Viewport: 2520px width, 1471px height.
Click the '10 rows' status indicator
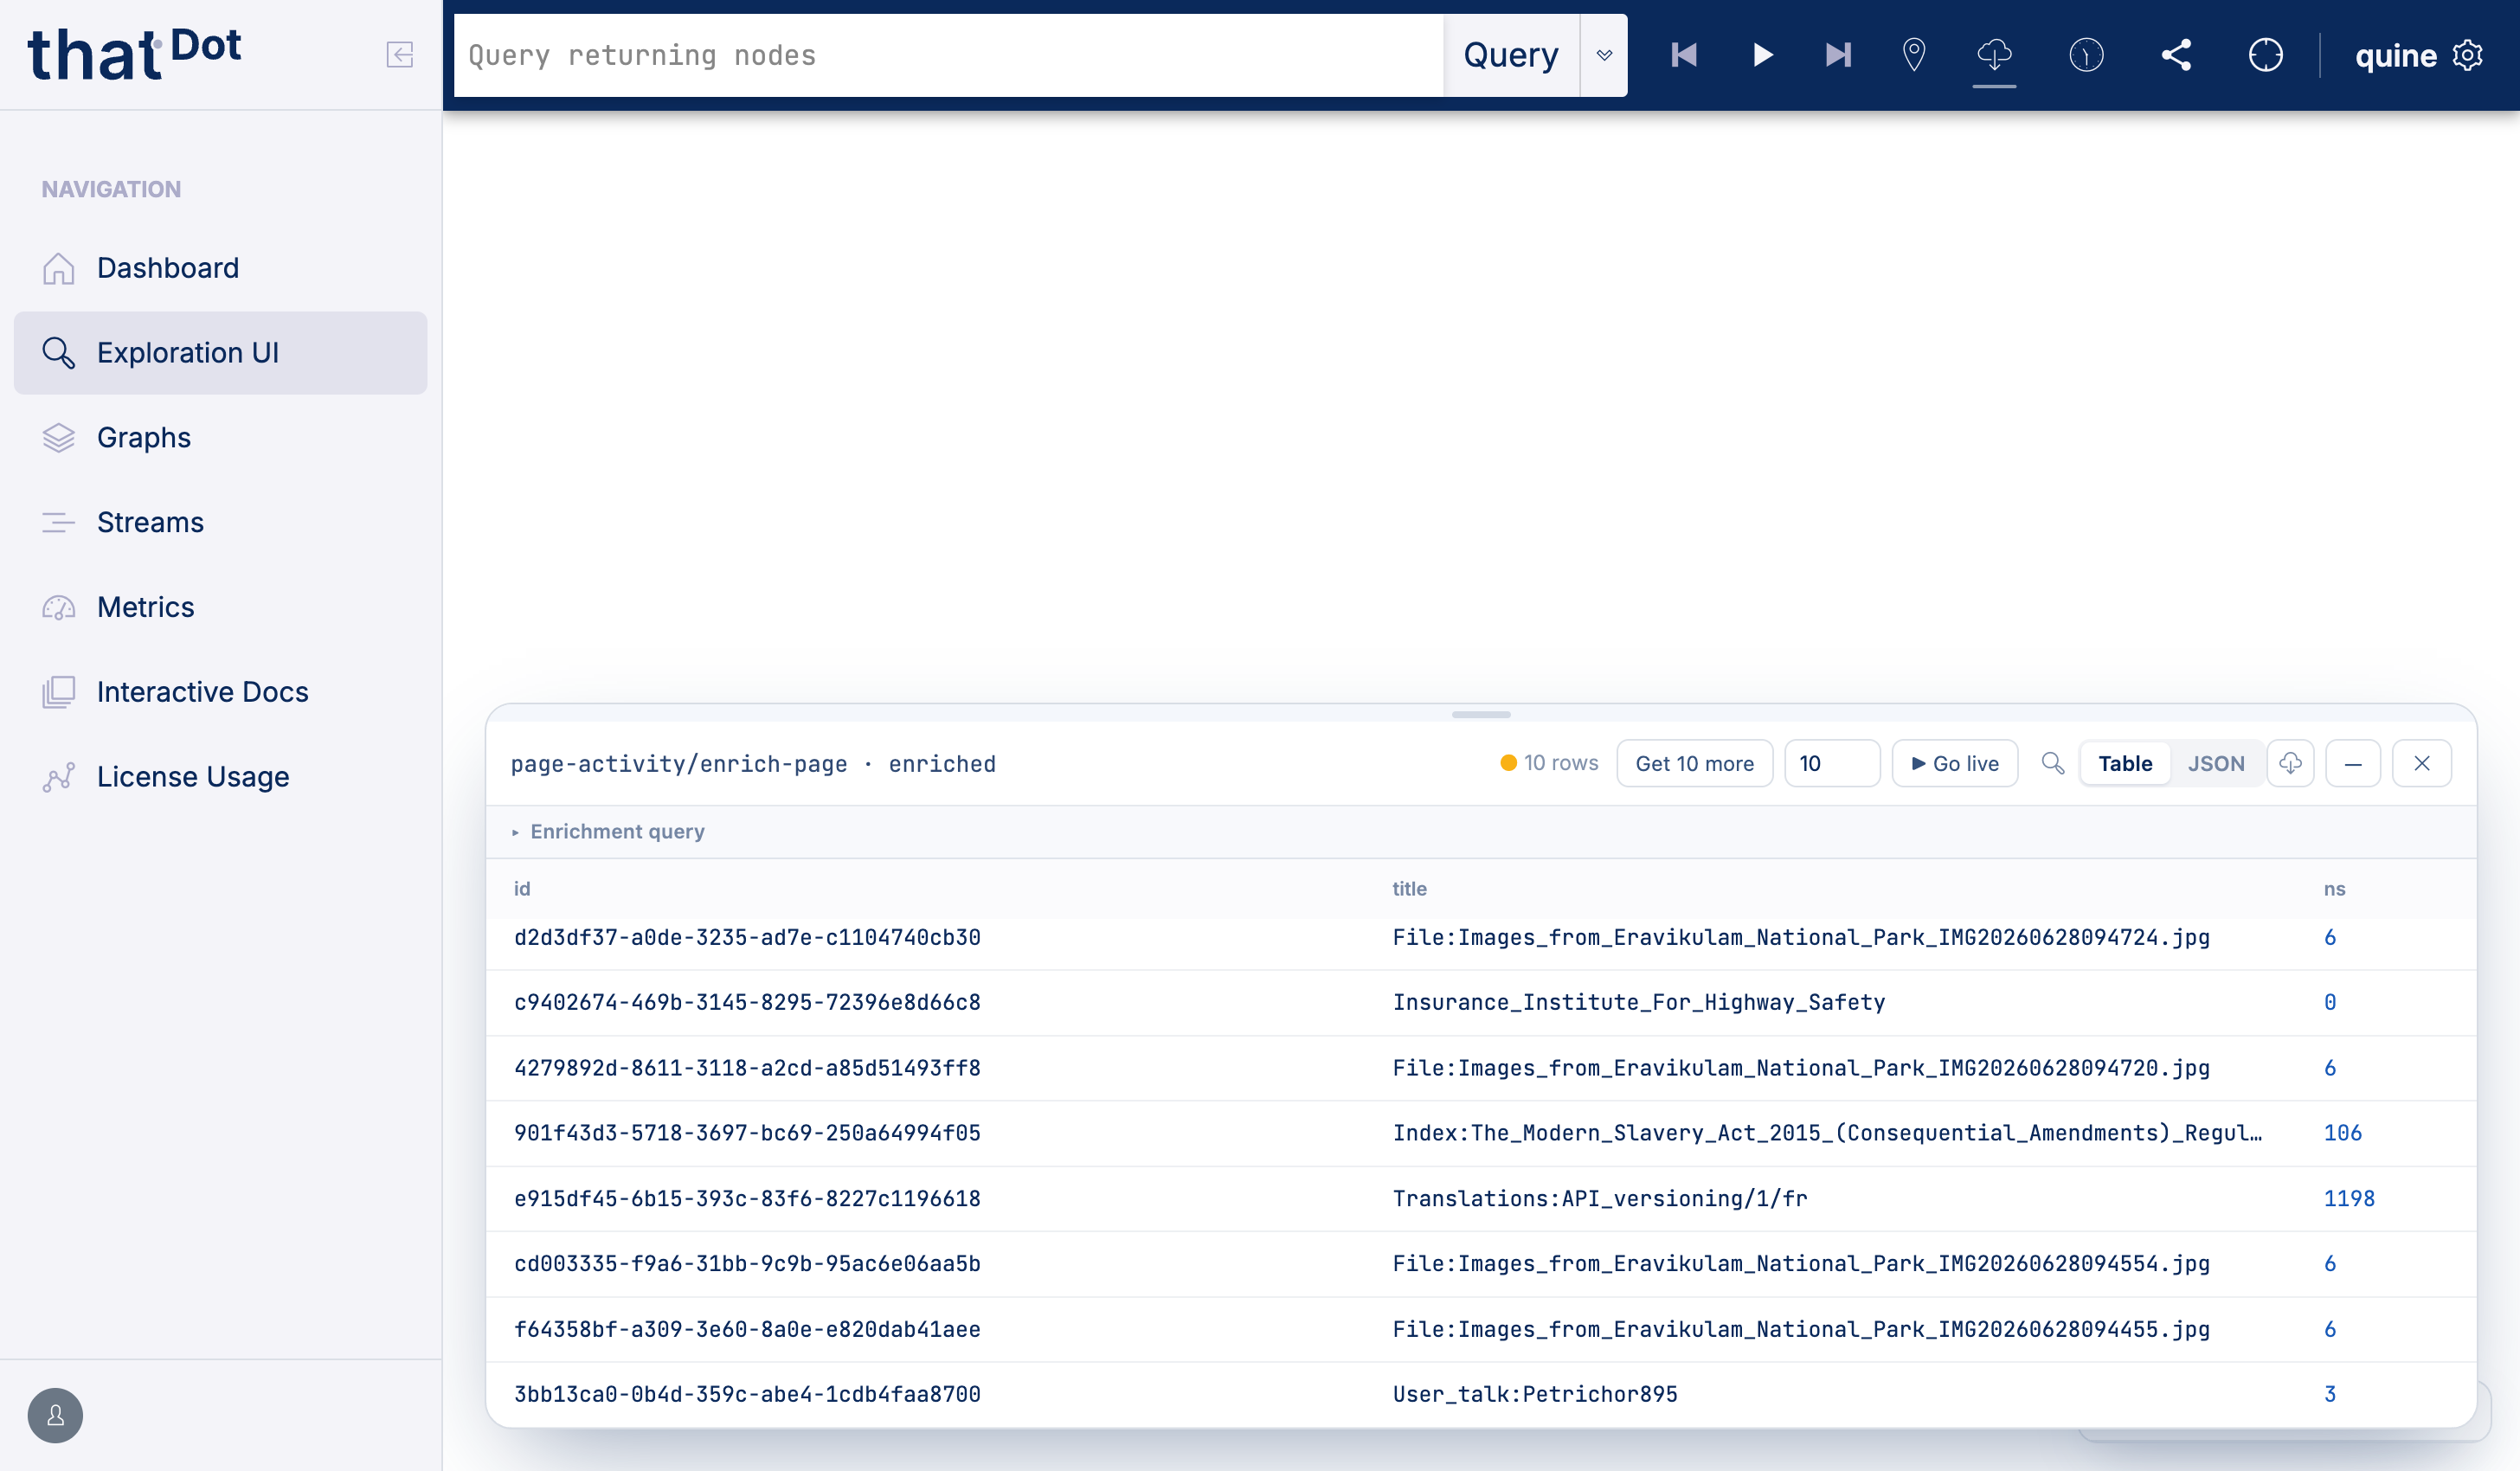pos(1549,763)
